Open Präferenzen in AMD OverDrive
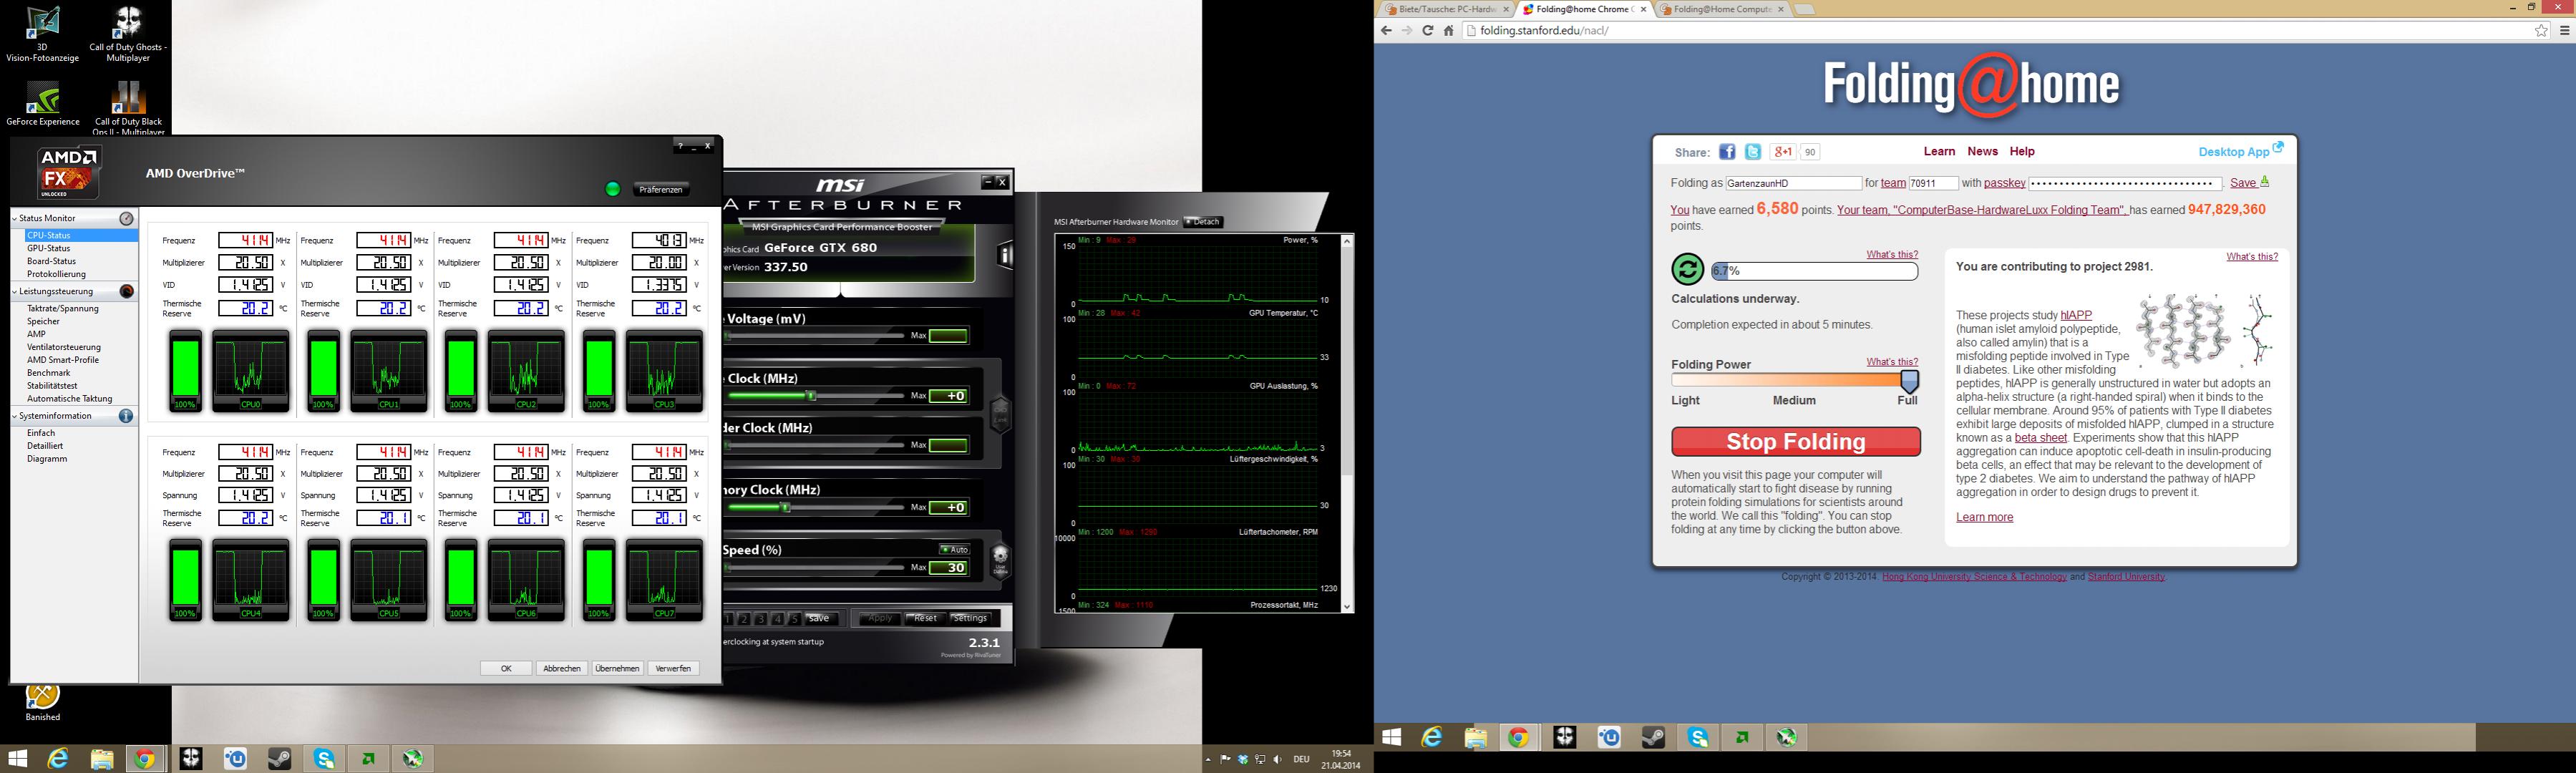 coord(661,190)
